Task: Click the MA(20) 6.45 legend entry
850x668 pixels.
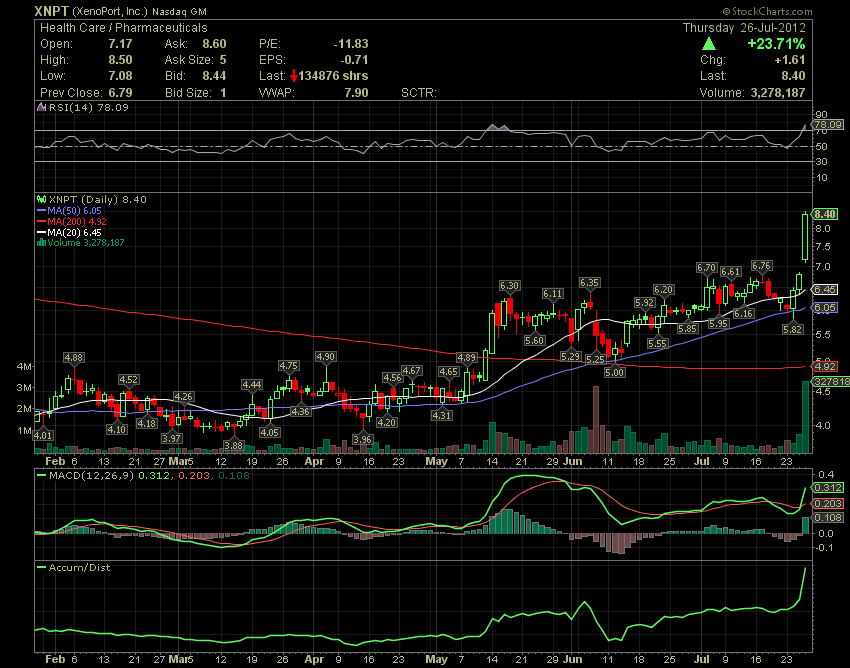Action: (75, 232)
